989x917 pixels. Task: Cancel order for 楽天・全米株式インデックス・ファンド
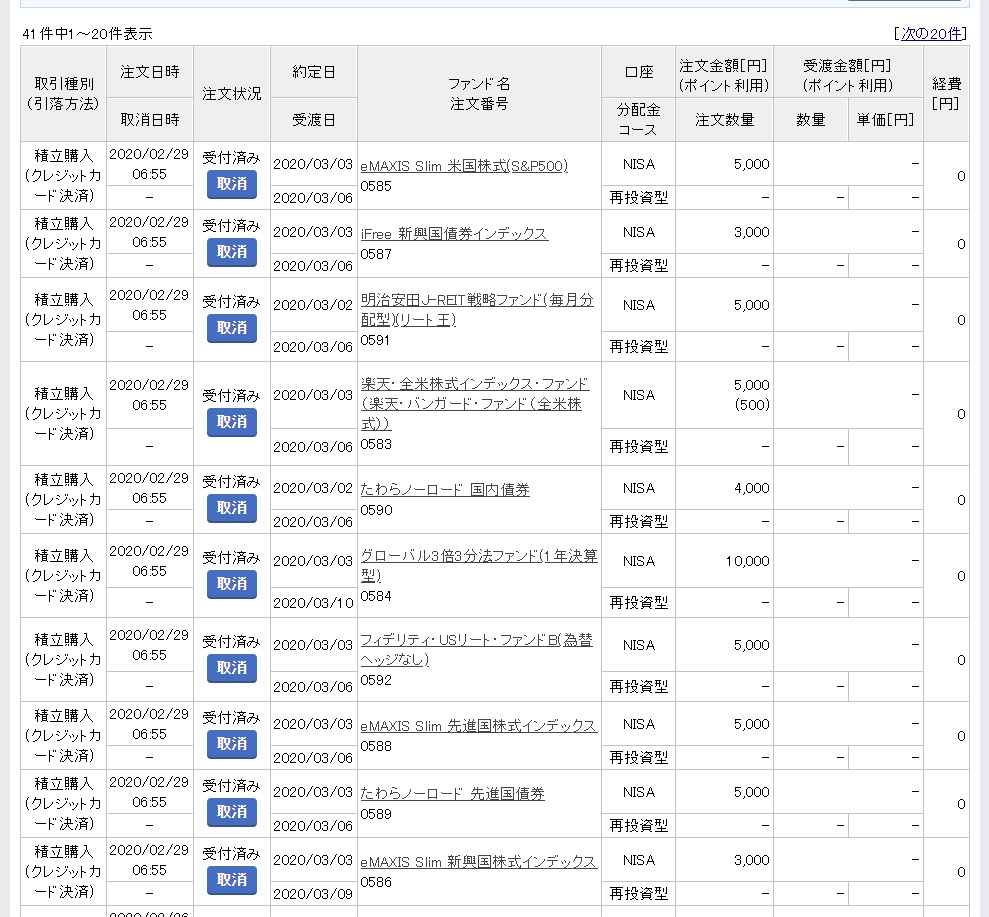(x=231, y=421)
